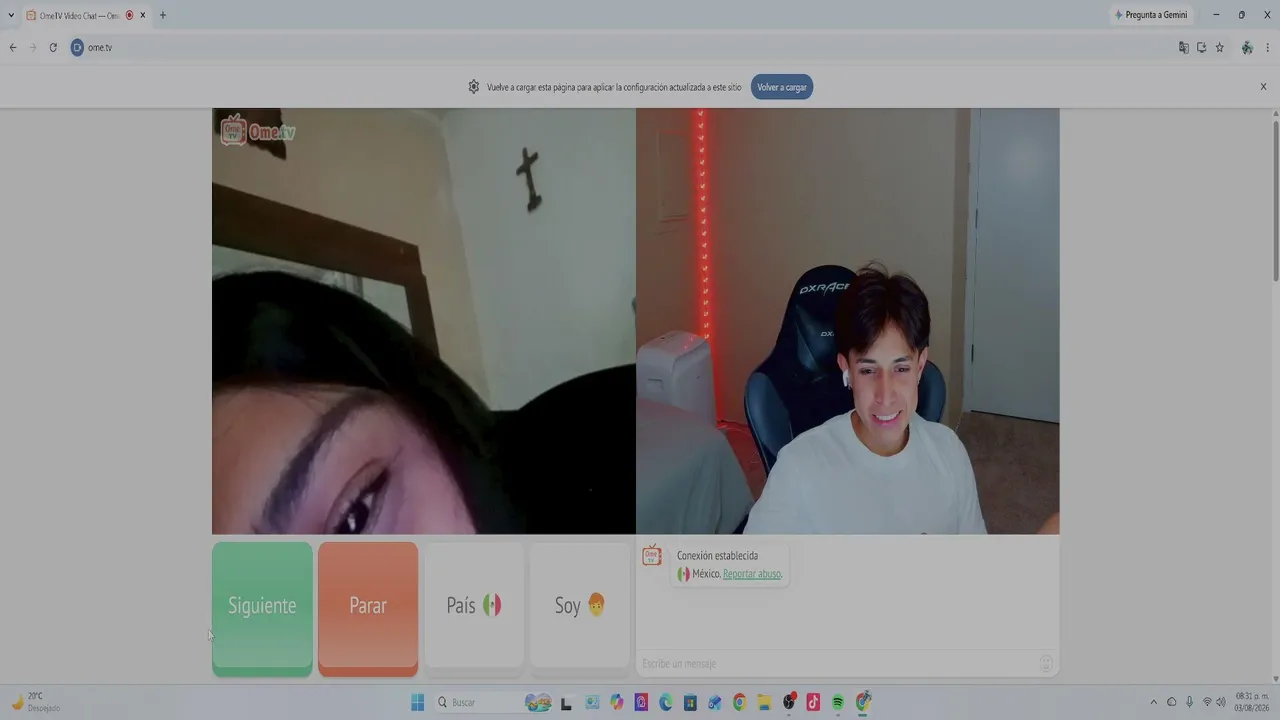This screenshot has height=720, width=1280.
Task: Click the page vertical scrollbar
Action: 1275,200
